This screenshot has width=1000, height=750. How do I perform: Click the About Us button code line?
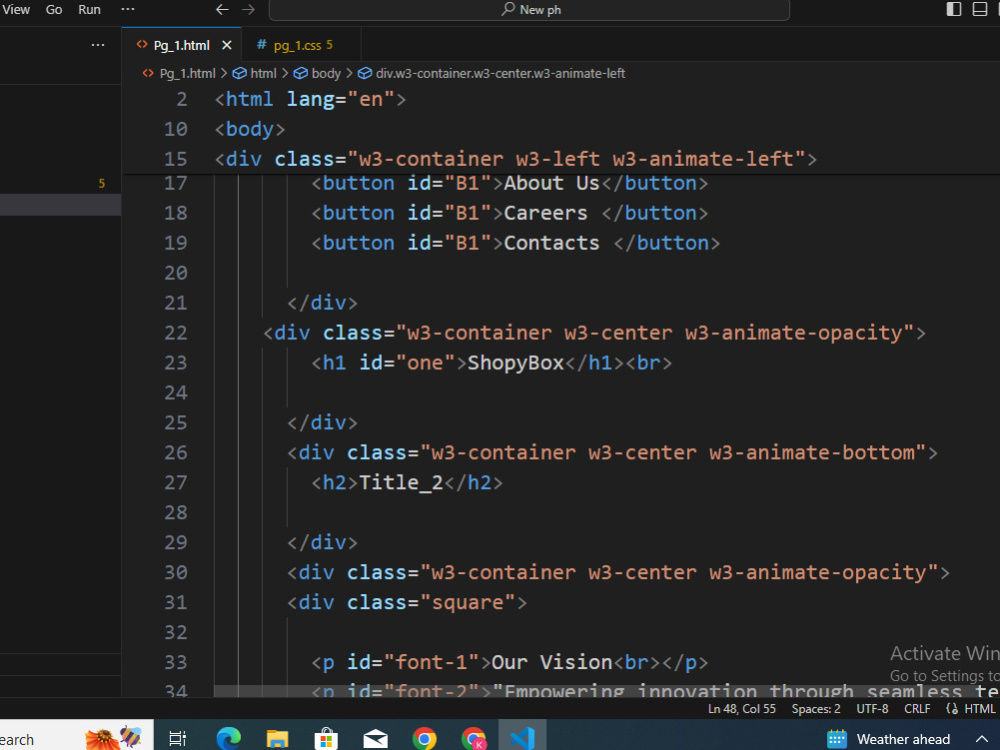coord(510,184)
